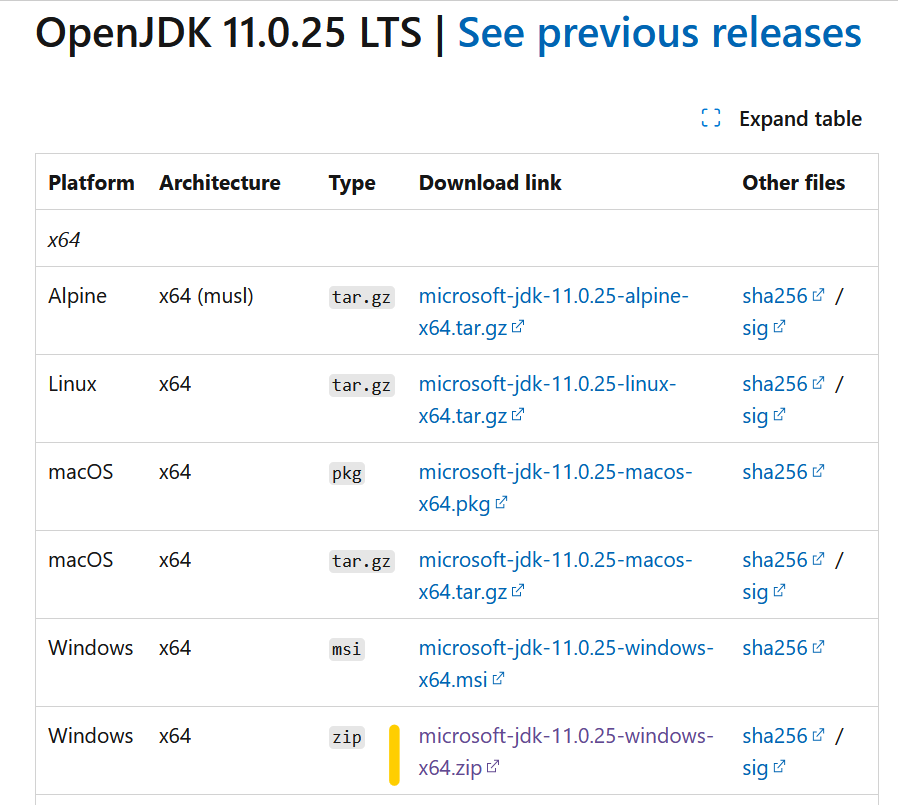Click external link icon after windows-x64.msi
This screenshot has height=805, width=898.
point(498,679)
